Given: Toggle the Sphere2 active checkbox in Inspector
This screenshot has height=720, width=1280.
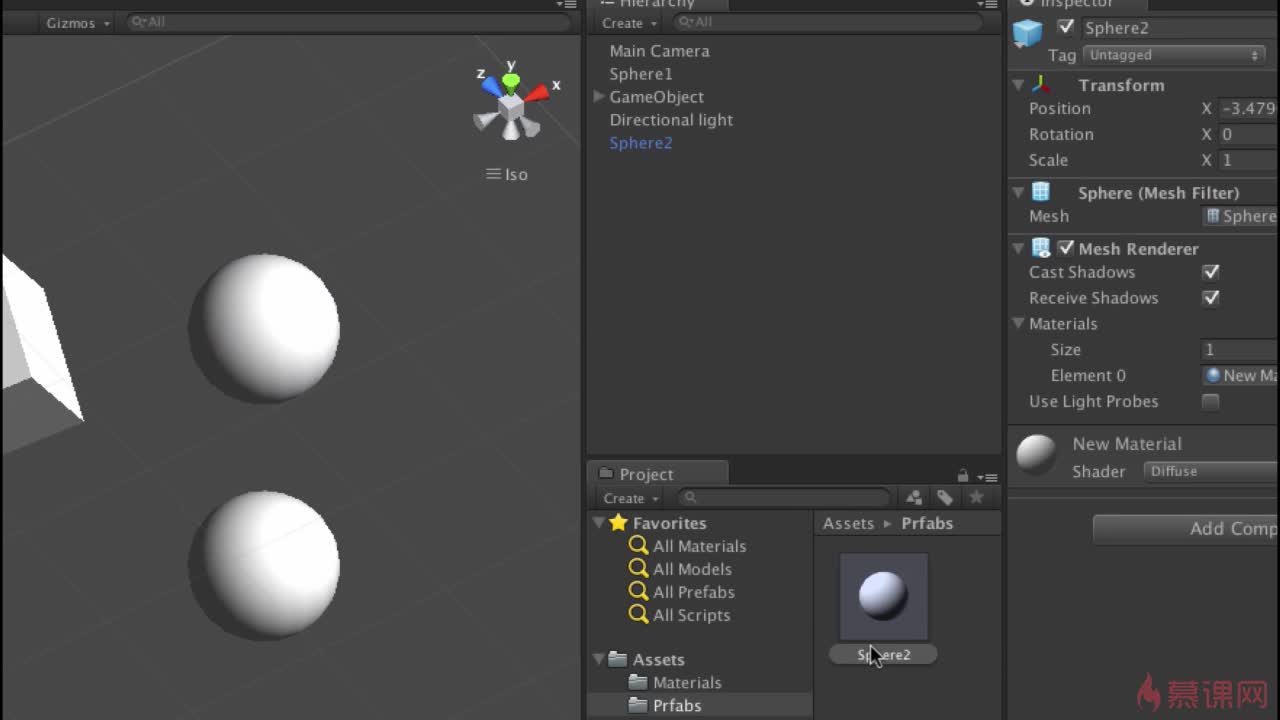Looking at the screenshot, I should (x=1066, y=27).
